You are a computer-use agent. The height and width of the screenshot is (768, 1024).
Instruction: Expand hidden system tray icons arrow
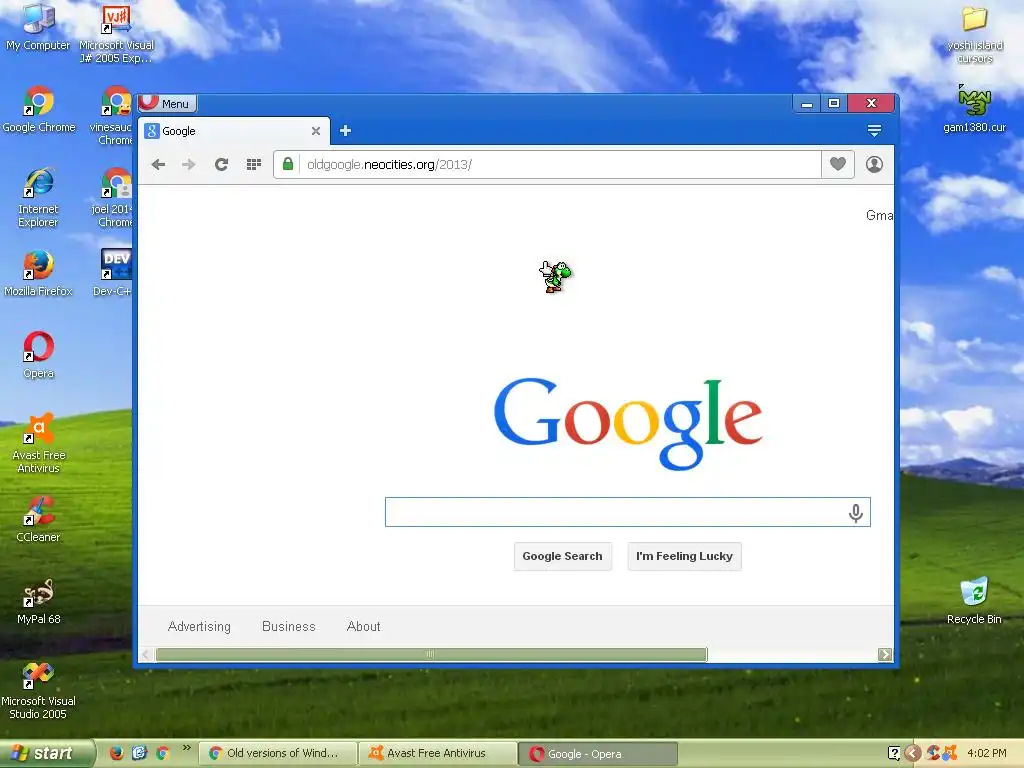tap(913, 754)
